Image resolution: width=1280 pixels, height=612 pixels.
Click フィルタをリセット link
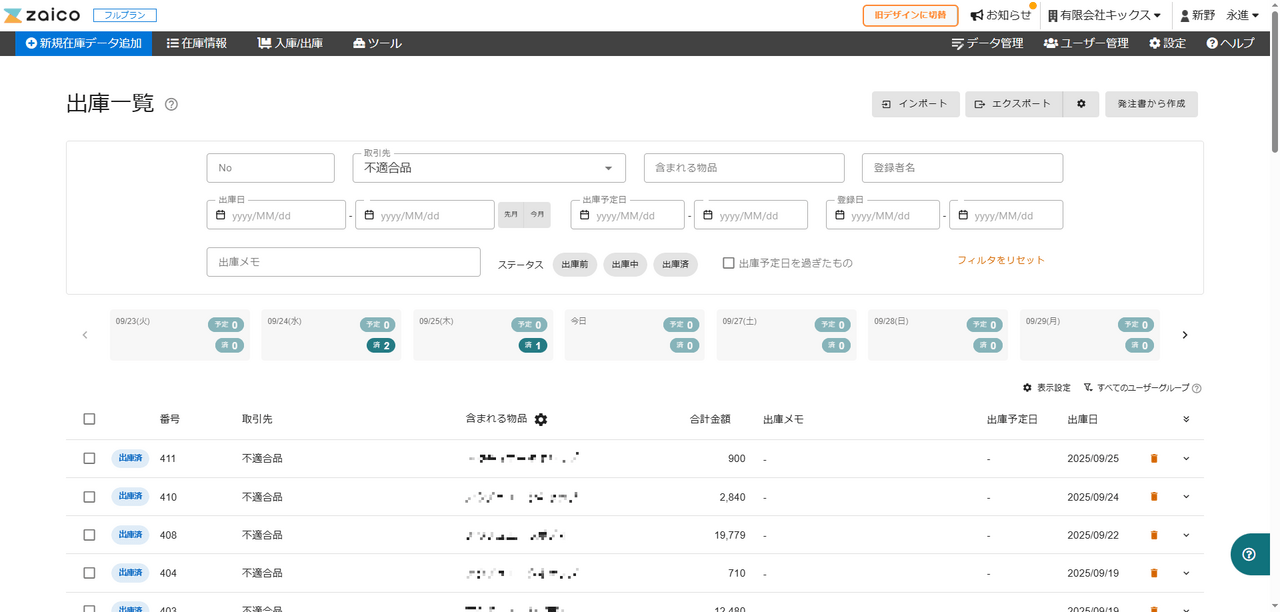(1000, 260)
